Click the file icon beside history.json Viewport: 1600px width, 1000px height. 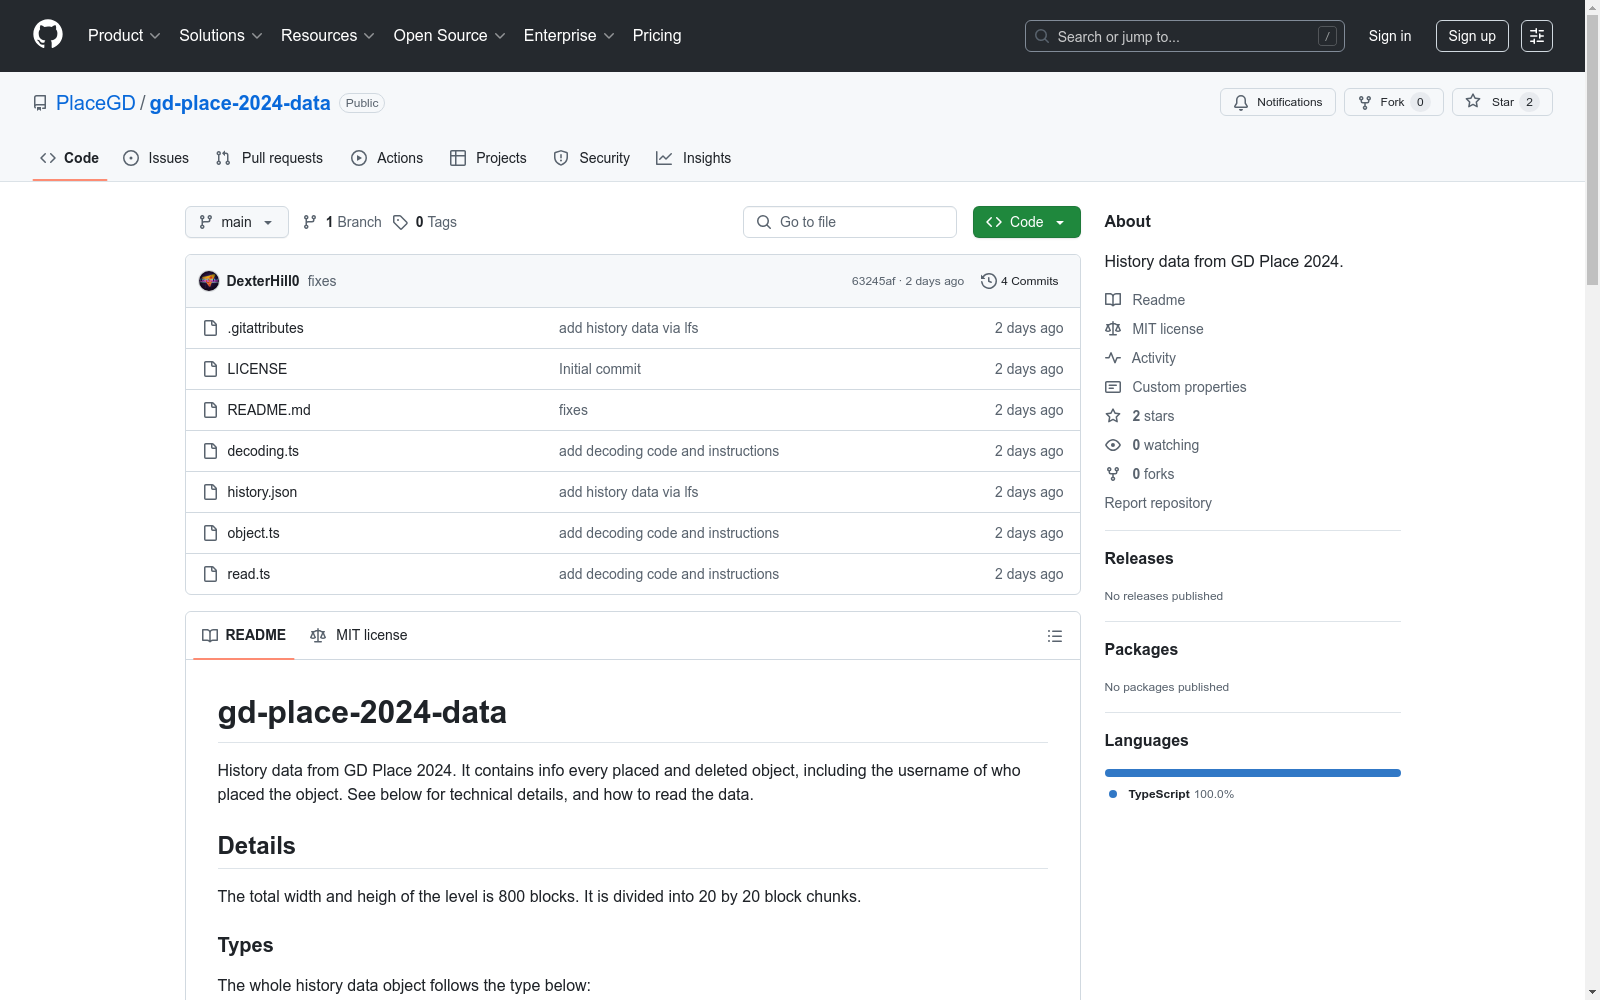[x=210, y=492]
